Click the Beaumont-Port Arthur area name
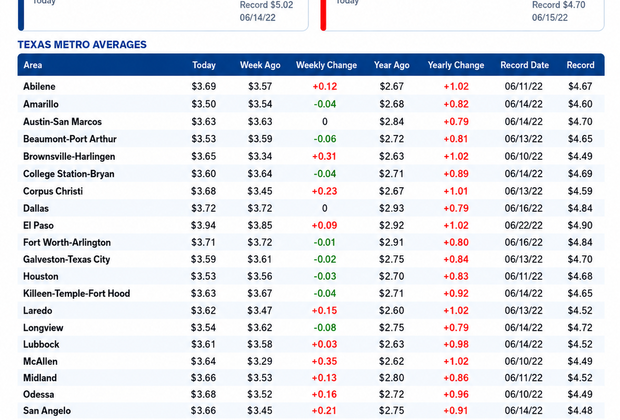This screenshot has width=620, height=420. 70,139
